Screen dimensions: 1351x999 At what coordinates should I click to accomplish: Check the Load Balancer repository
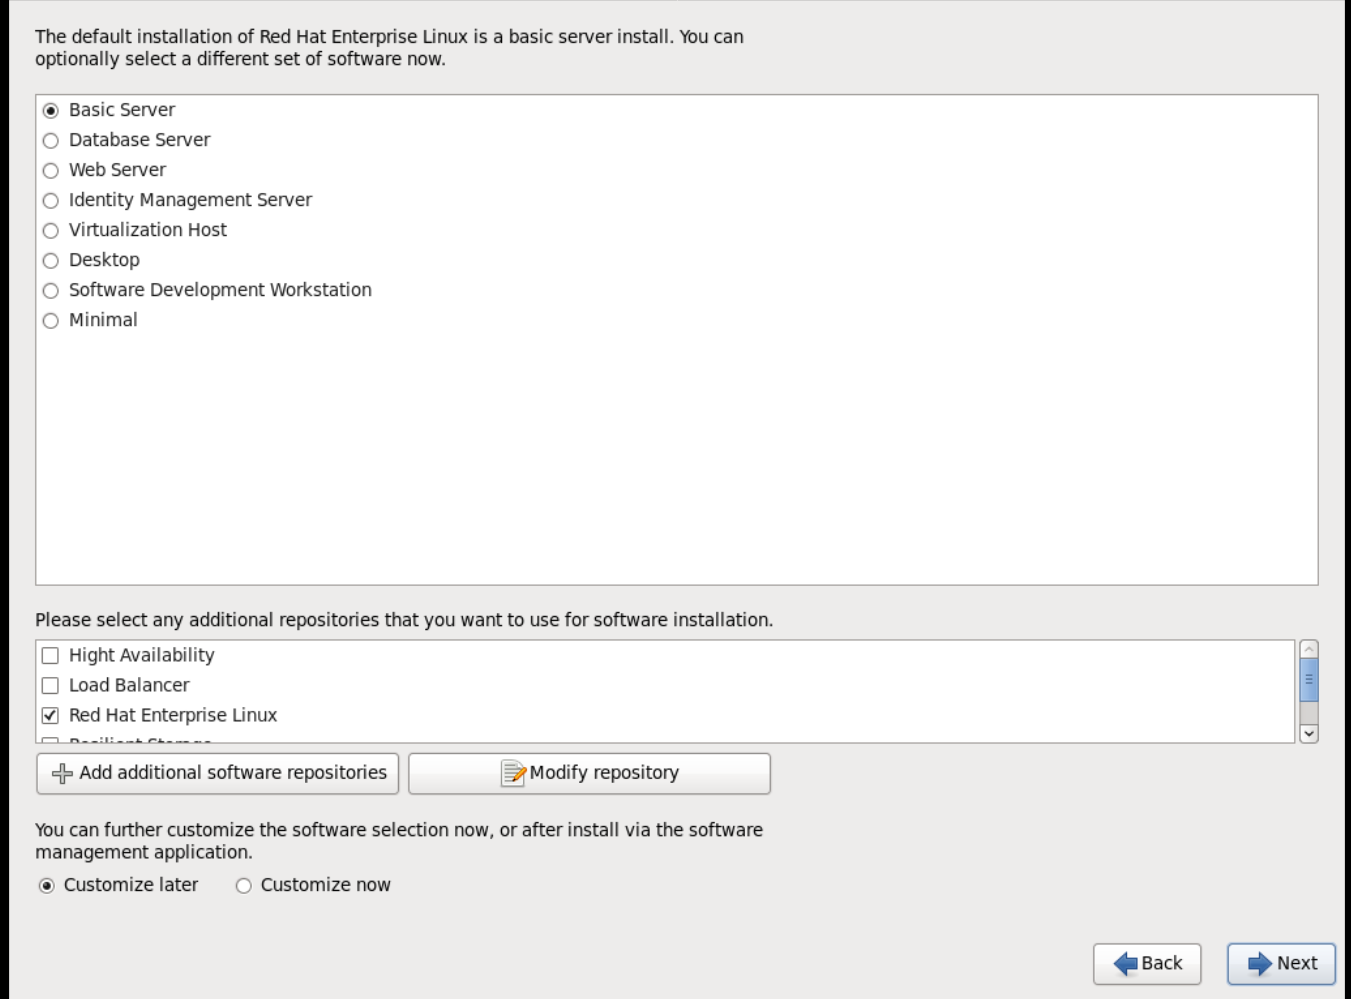(50, 686)
